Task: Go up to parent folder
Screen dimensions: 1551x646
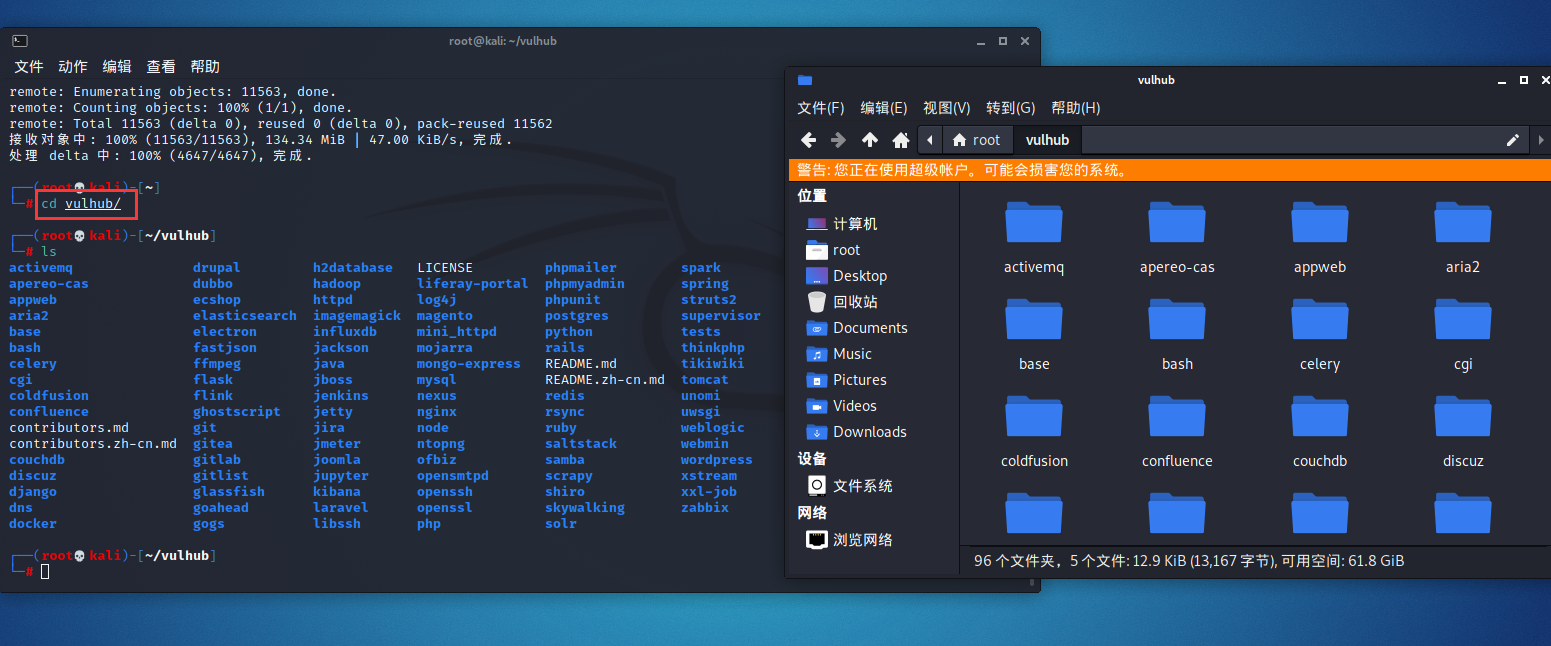Action: click(x=870, y=140)
